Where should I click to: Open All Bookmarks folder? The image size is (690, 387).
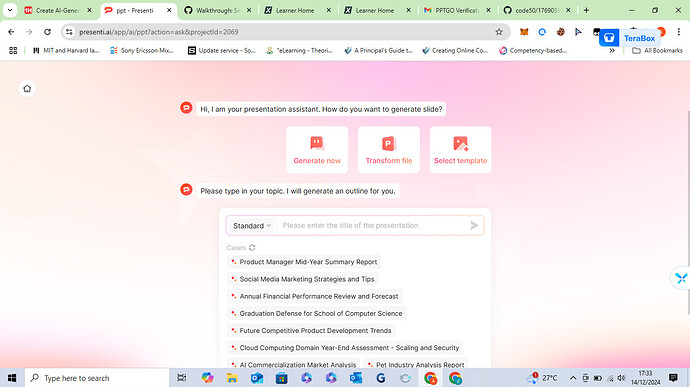657,51
